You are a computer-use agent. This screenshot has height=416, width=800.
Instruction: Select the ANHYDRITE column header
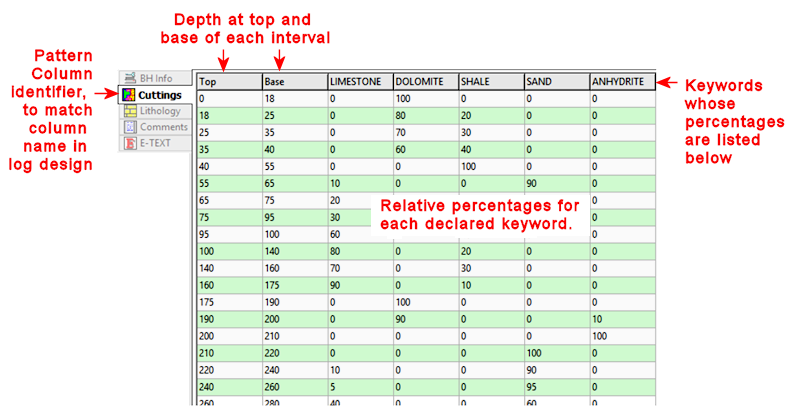click(622, 82)
